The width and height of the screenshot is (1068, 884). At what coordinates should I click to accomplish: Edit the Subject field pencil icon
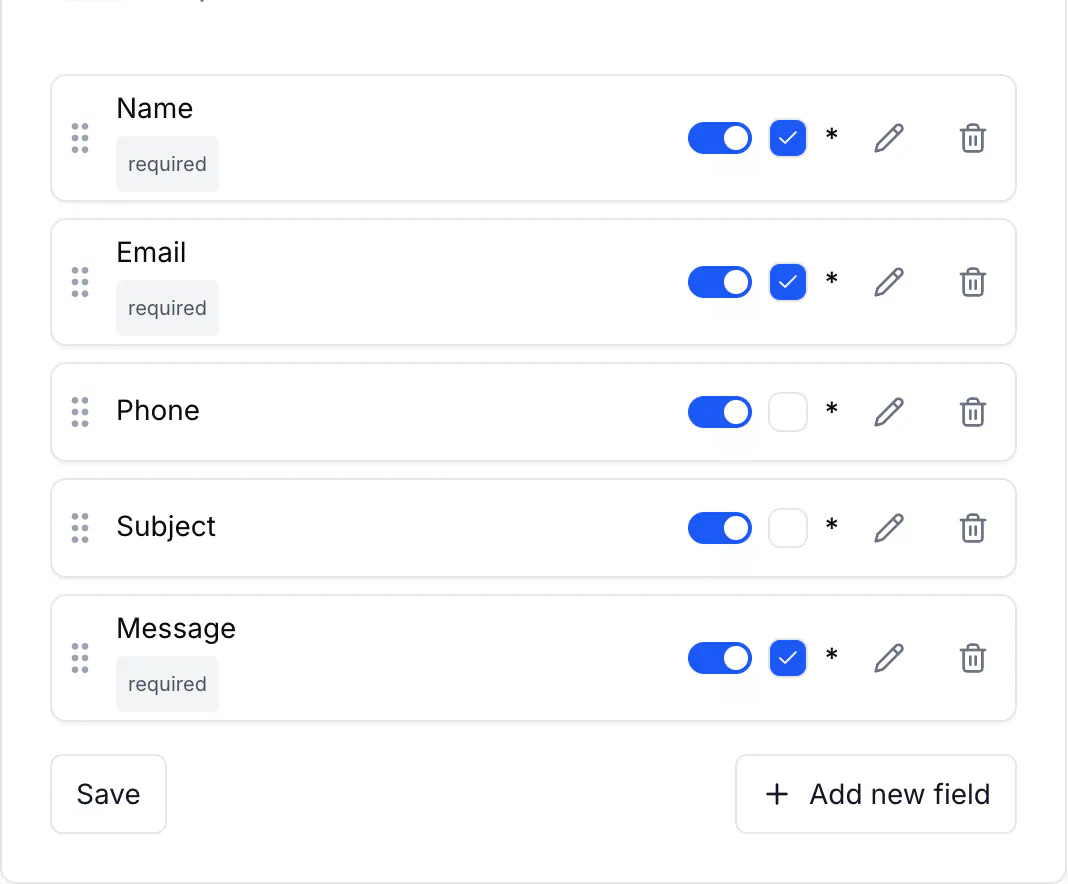[x=889, y=528]
